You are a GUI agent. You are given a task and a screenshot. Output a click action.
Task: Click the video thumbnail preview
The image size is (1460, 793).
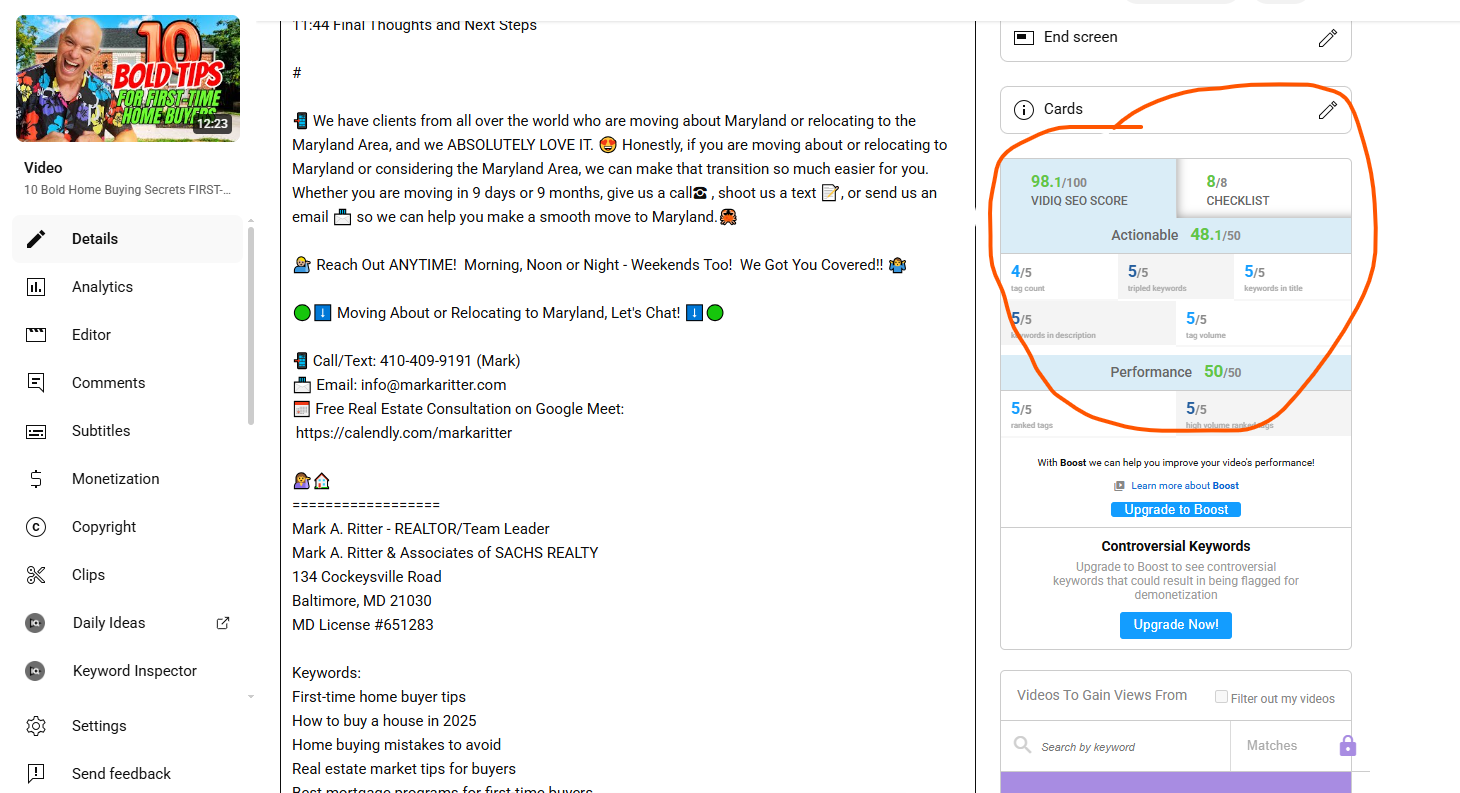128,78
